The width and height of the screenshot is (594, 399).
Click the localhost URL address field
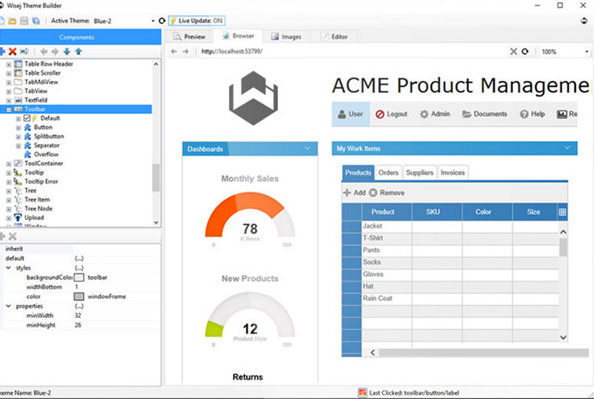tap(352, 52)
